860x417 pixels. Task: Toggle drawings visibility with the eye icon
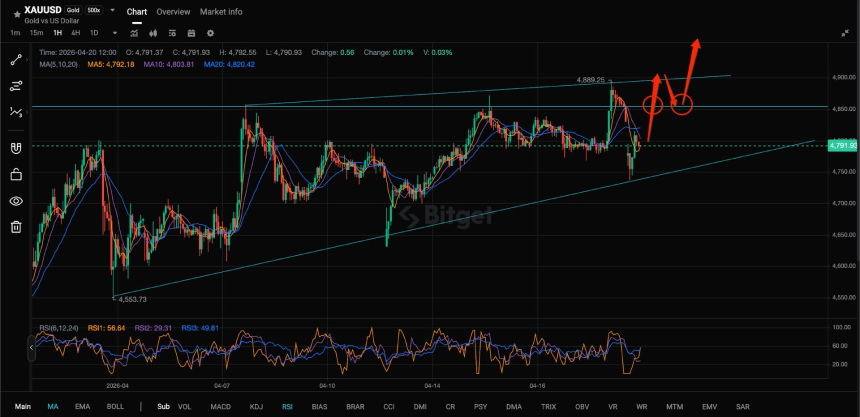click(16, 201)
